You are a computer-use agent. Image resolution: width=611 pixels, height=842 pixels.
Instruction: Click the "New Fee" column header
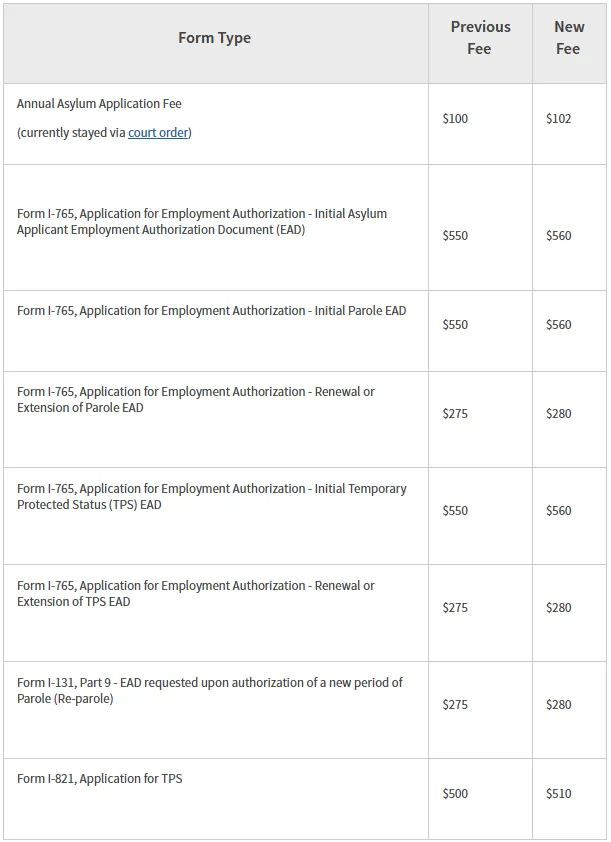(x=568, y=38)
